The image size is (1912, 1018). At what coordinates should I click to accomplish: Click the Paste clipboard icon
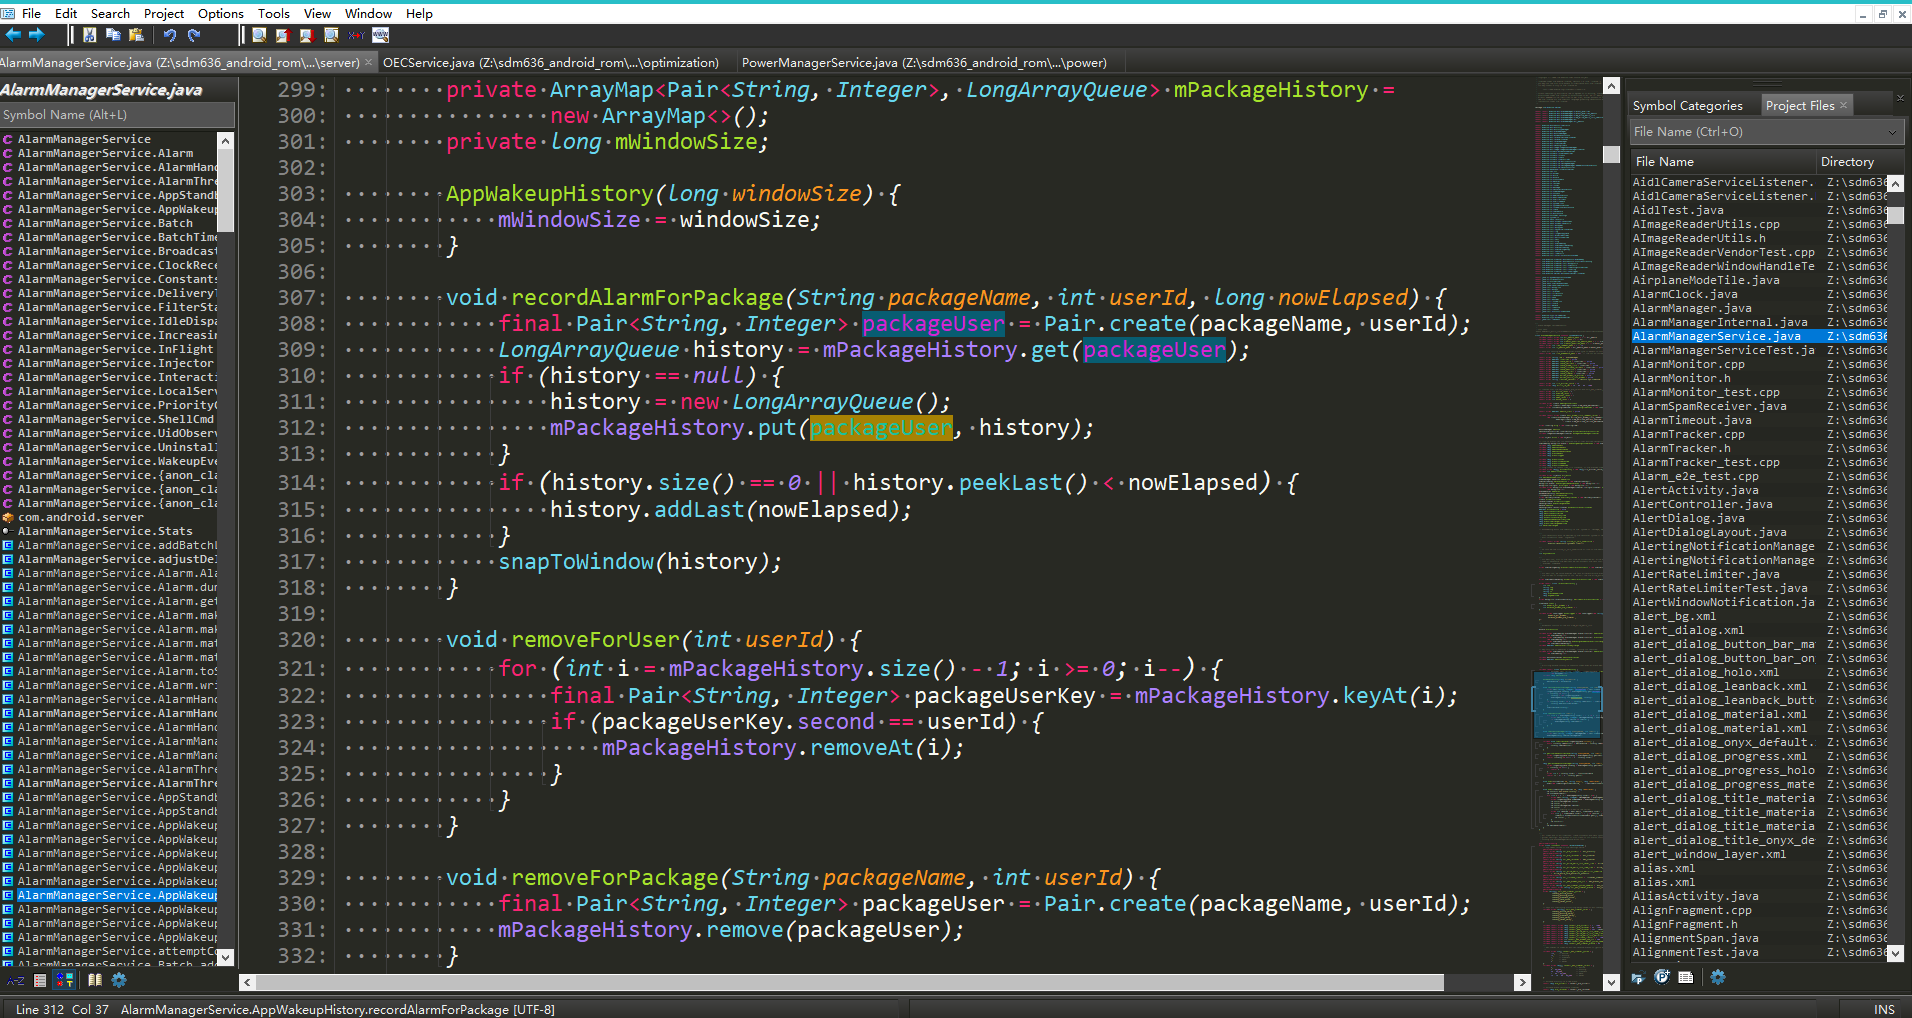(x=136, y=35)
